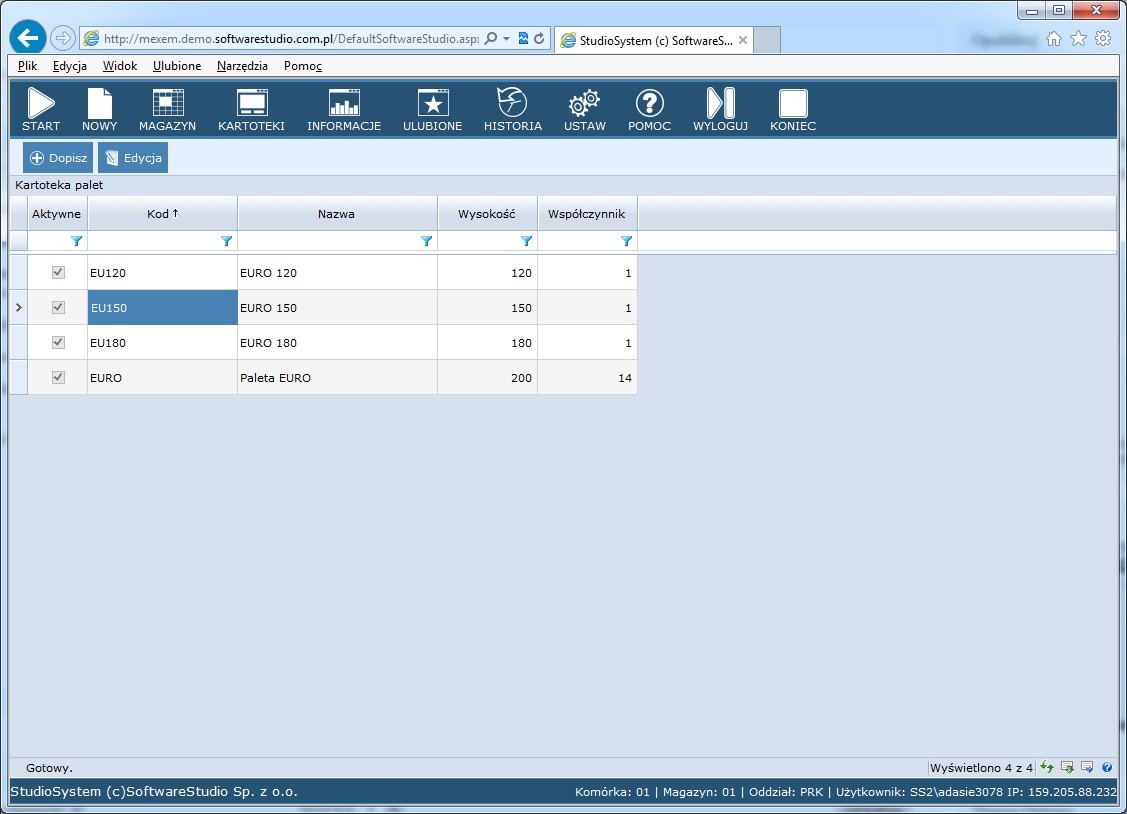1127x814 pixels.
Task: Open address bar autocomplete dropdown arrow
Action: click(x=506, y=39)
